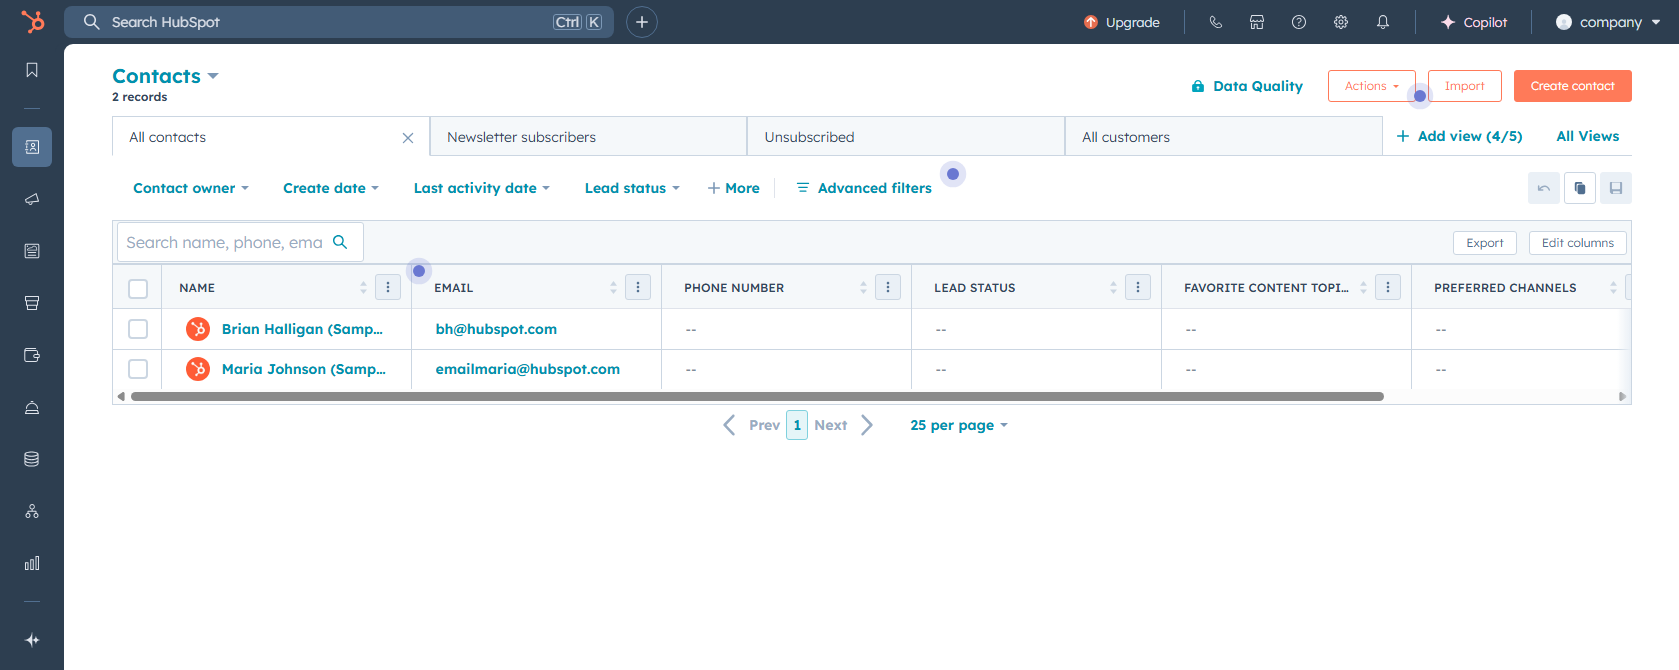Screen dimensions: 1679x670
Task: Open the company account menu
Action: point(1608,22)
